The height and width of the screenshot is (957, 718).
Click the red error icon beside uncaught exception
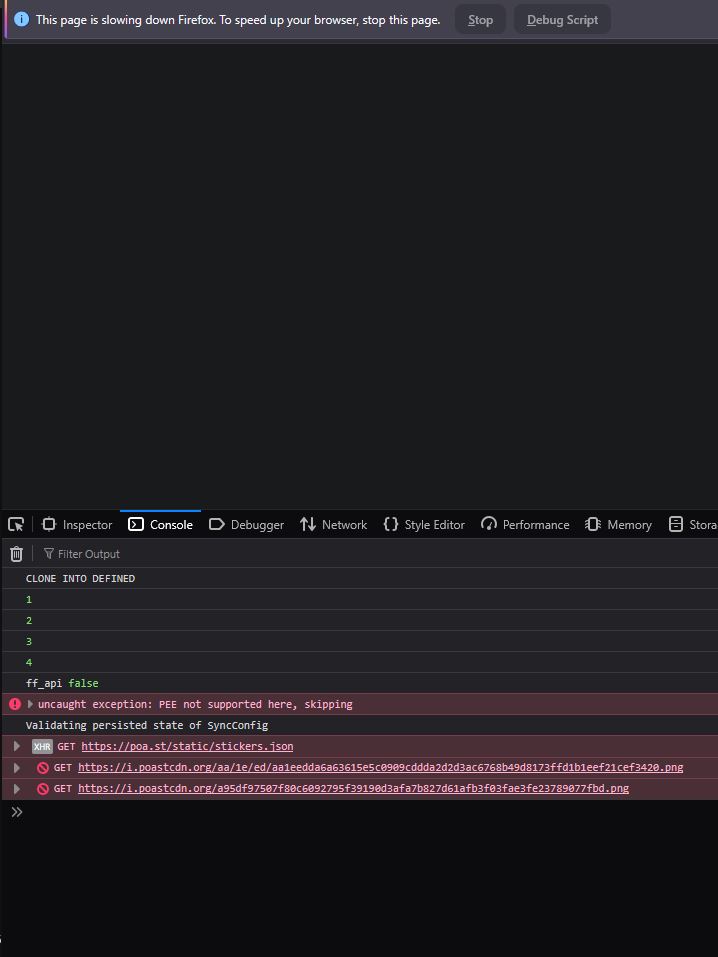pyautogui.click(x=15, y=704)
